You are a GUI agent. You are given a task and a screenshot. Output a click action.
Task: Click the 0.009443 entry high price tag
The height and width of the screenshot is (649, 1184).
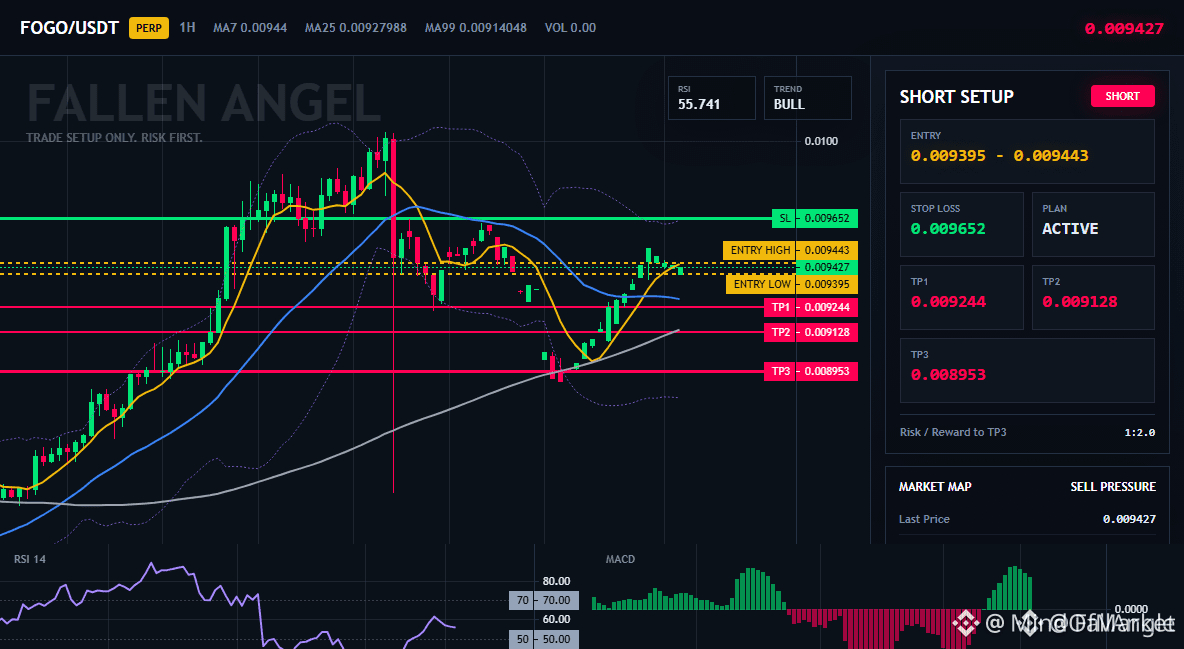click(827, 250)
